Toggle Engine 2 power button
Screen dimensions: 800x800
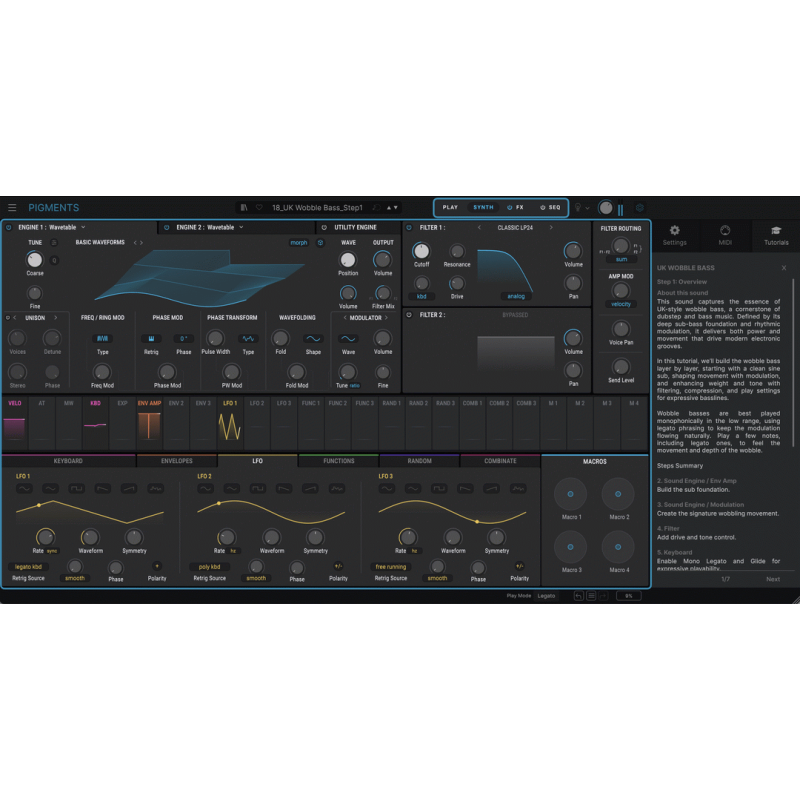166,228
